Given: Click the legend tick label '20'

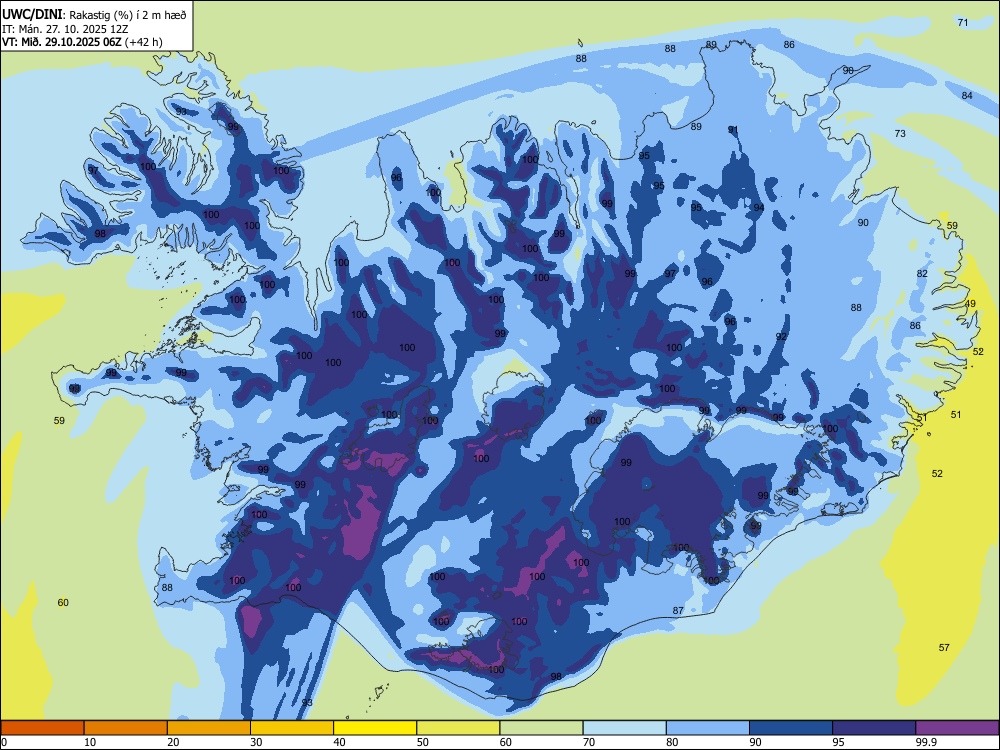Looking at the screenshot, I should 173,742.
